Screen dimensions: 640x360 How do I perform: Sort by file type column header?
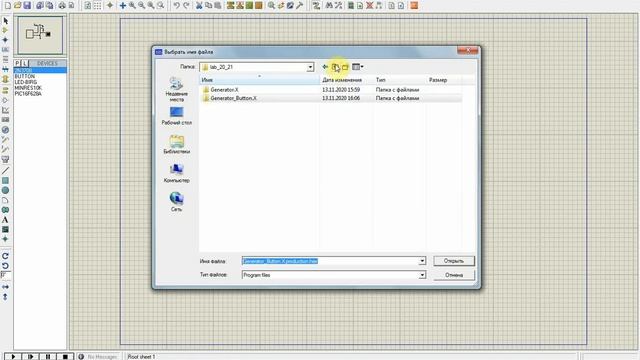(x=400, y=80)
